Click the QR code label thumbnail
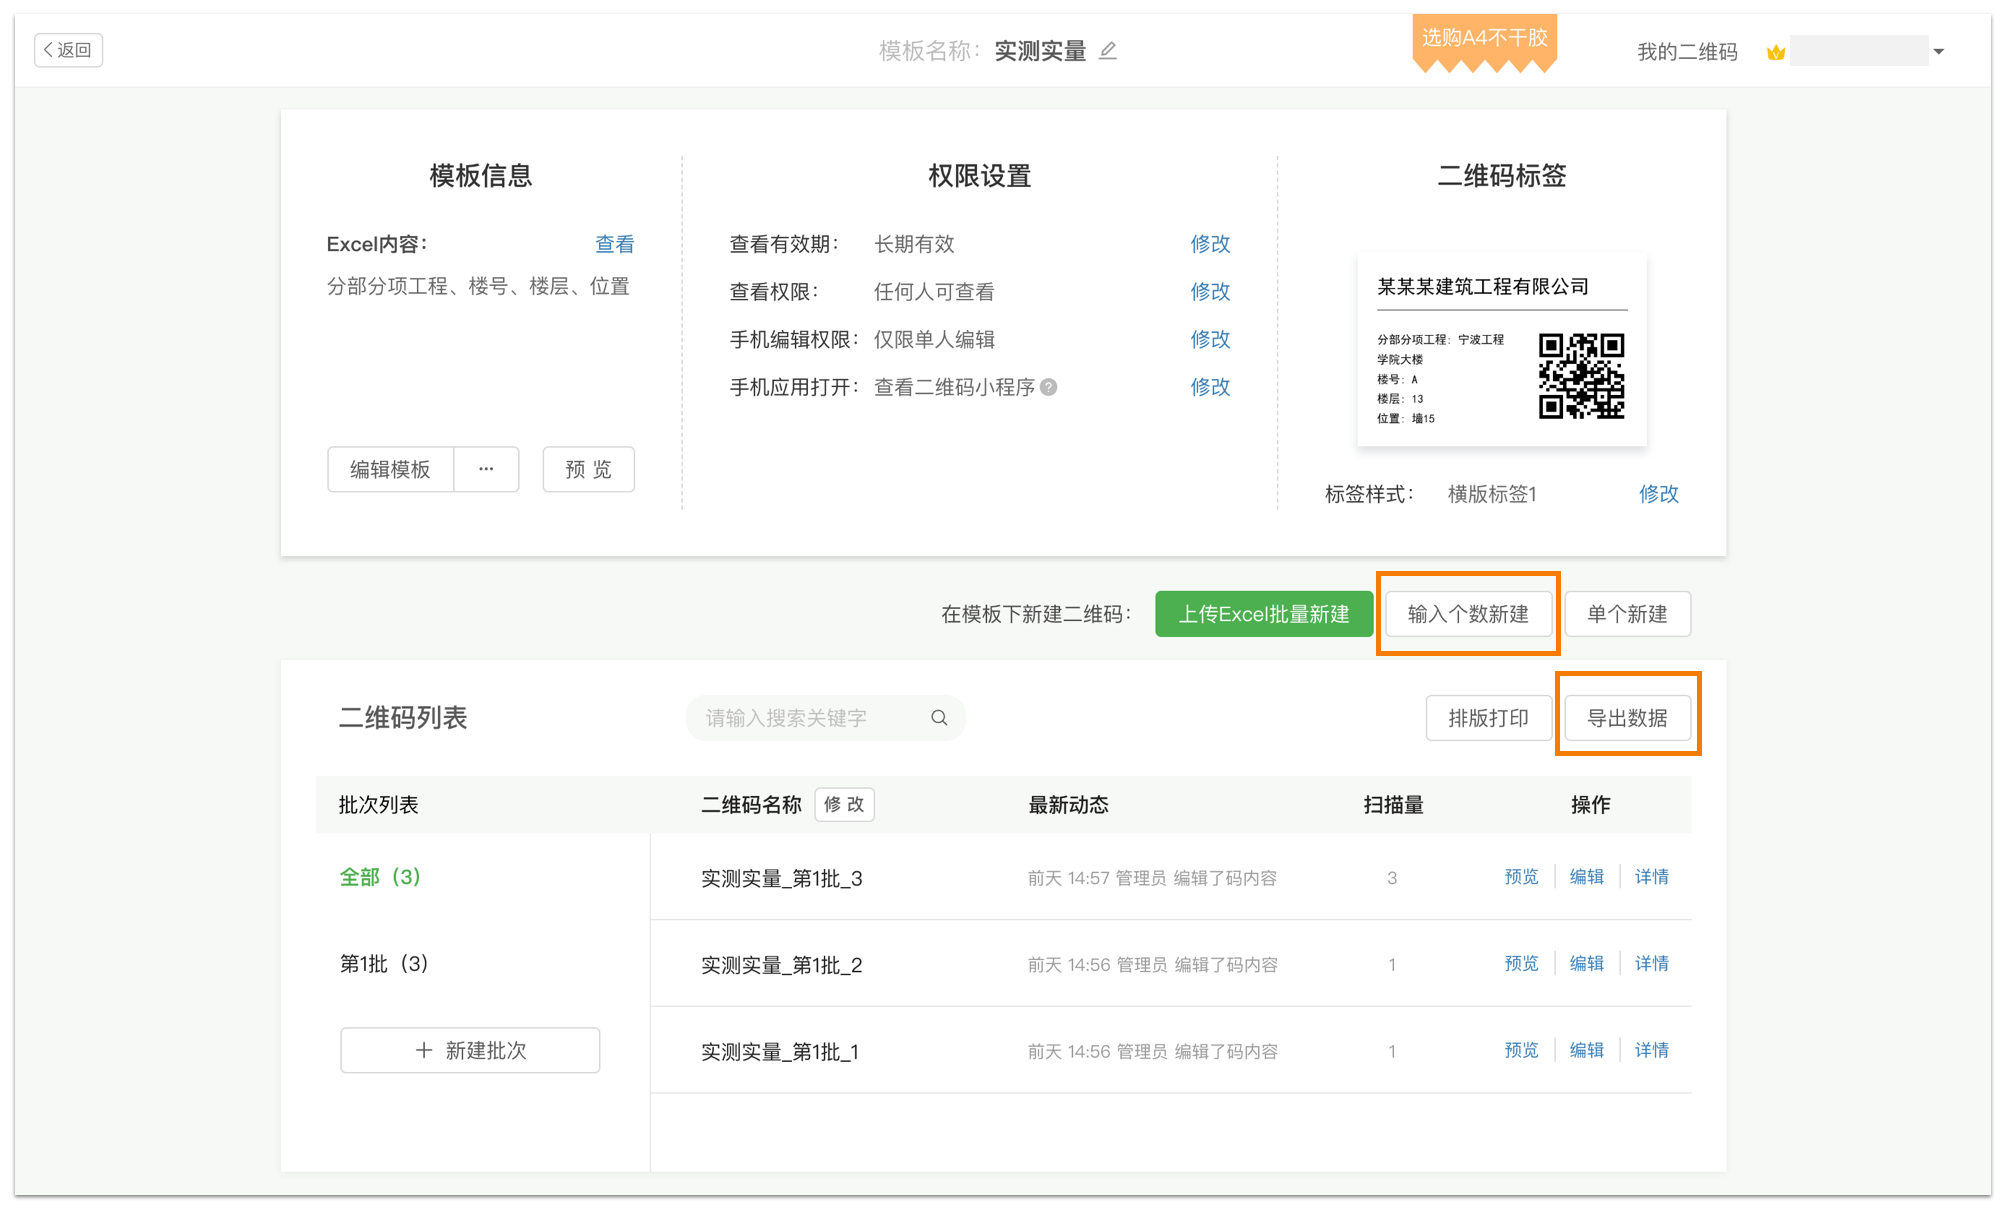This screenshot has width=2005, height=1207. click(x=1501, y=351)
